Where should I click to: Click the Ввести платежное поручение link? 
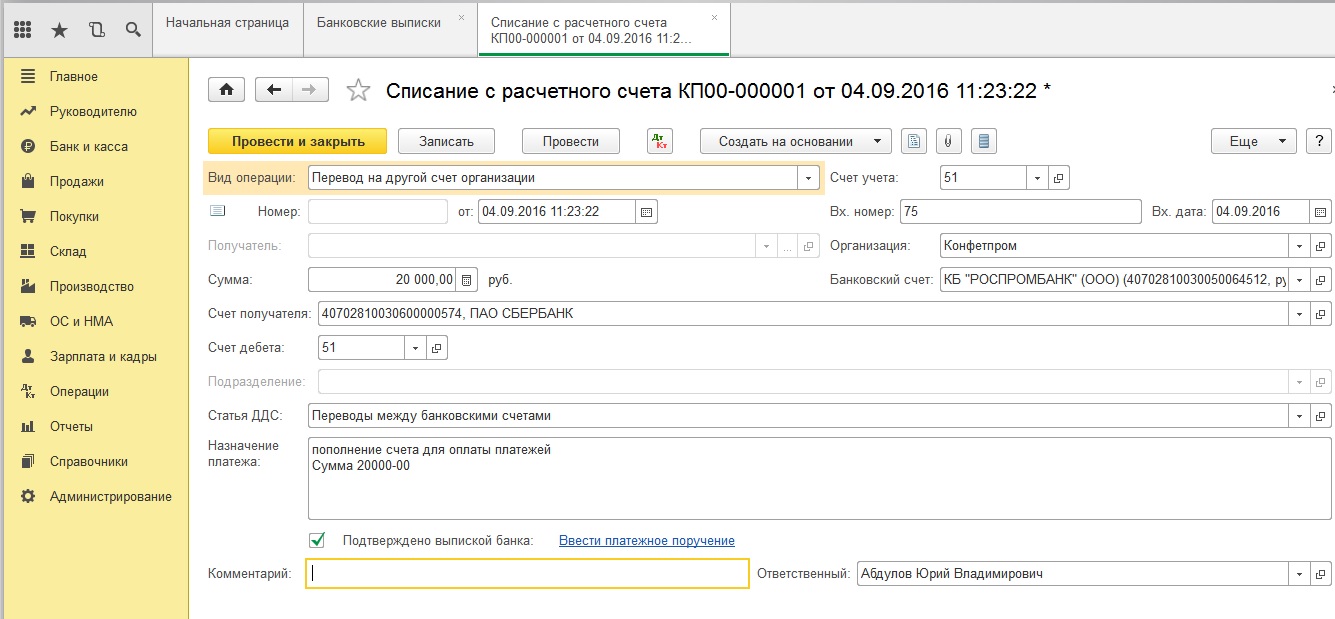[646, 540]
